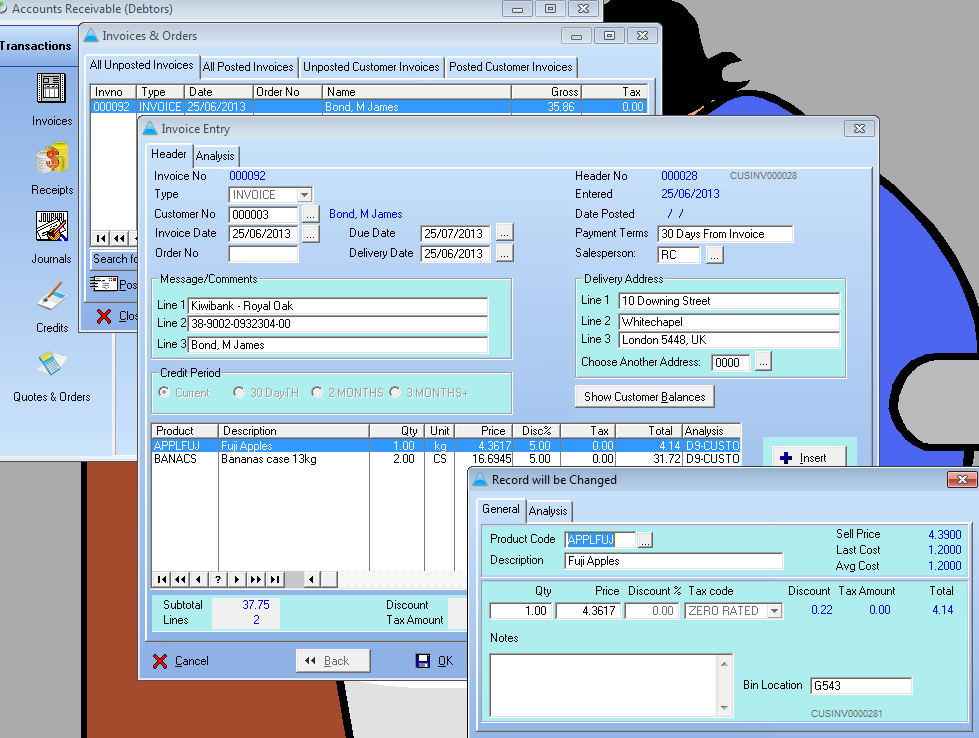Click the Insert line button
The width and height of the screenshot is (979, 738).
[809, 458]
